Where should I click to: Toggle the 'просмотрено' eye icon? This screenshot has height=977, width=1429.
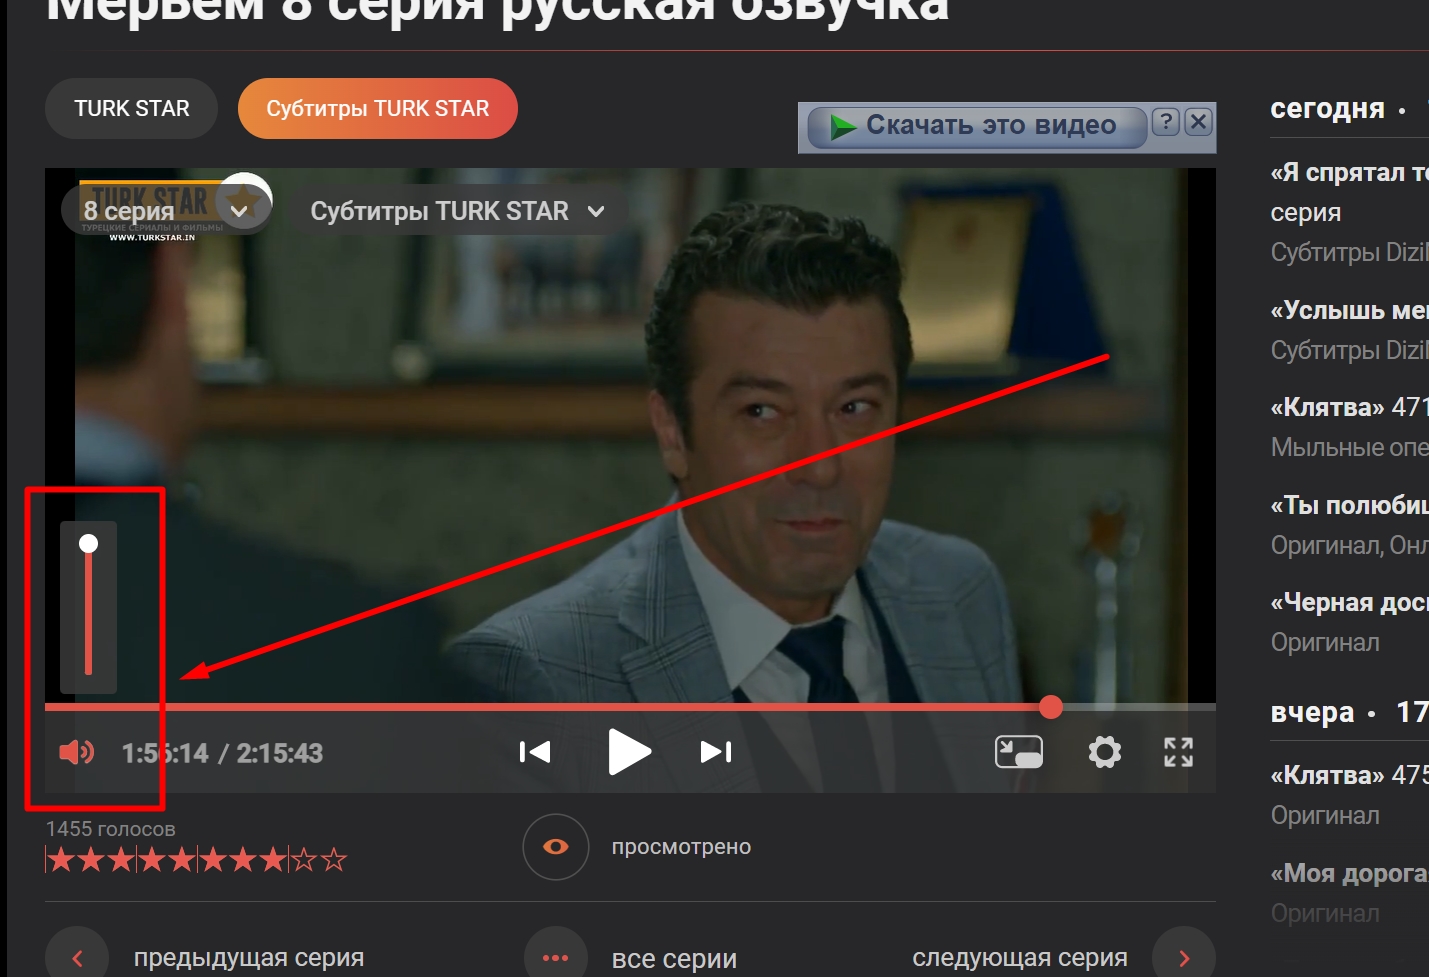tap(555, 847)
